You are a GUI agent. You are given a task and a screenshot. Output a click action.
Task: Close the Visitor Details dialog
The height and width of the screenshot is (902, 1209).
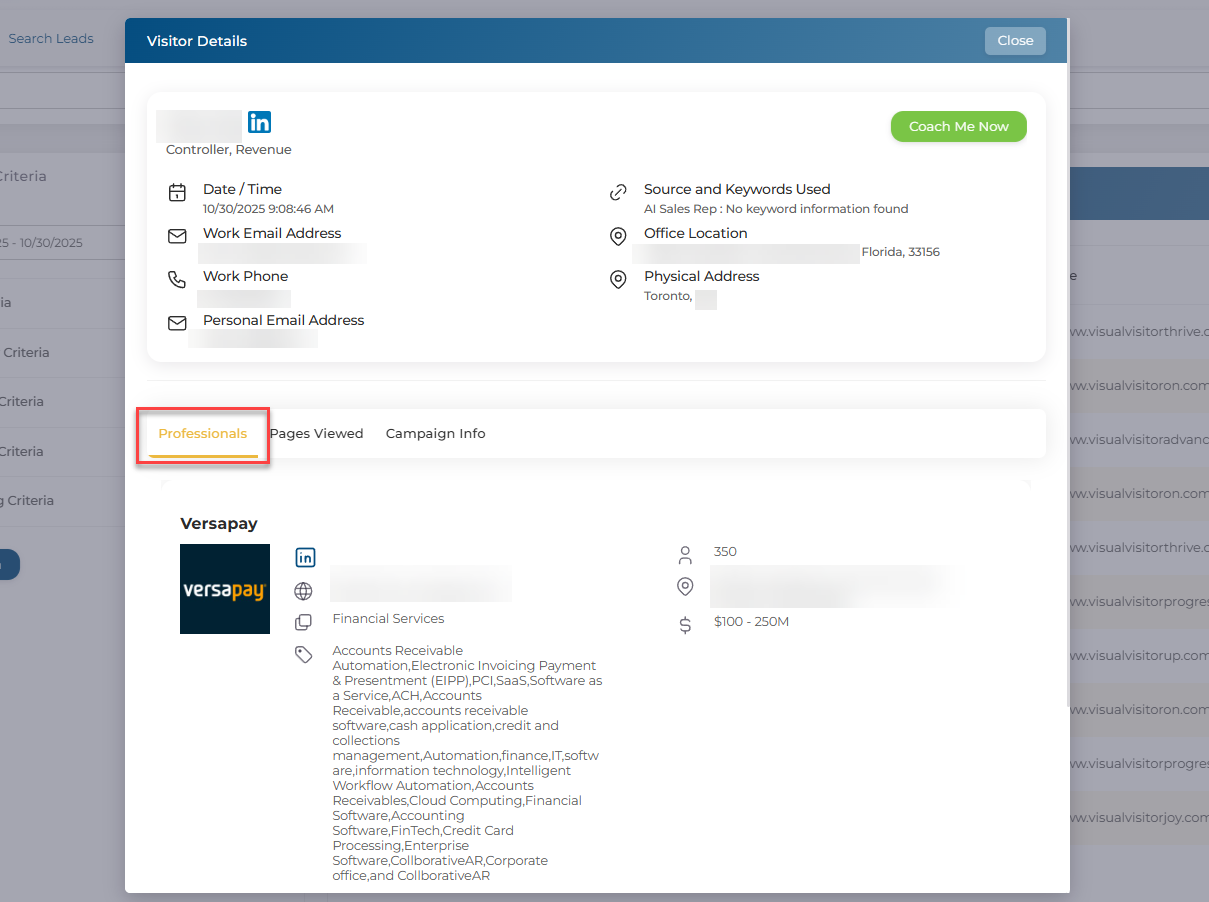click(1015, 41)
